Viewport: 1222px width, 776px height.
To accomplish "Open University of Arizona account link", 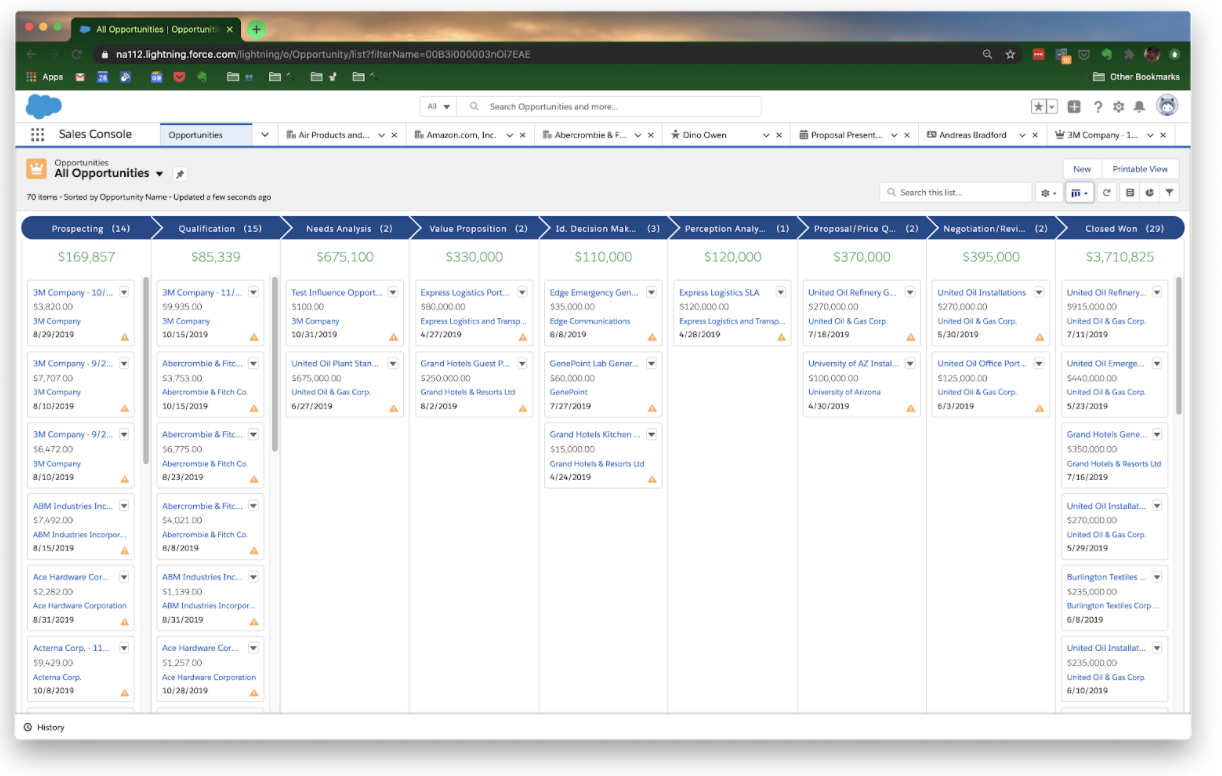I will [x=844, y=392].
